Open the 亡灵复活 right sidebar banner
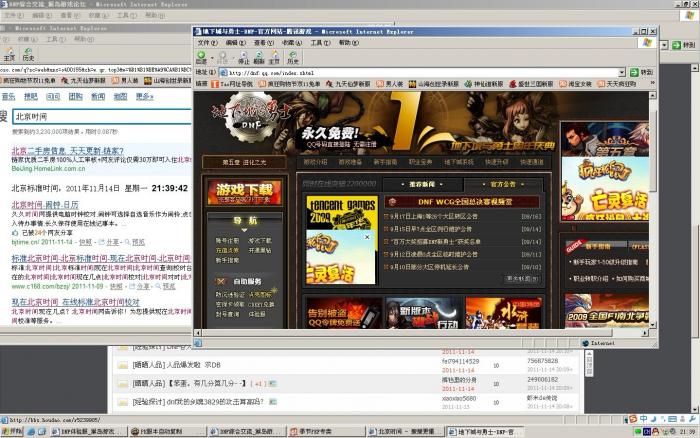This screenshot has width=700, height=438. 605,188
